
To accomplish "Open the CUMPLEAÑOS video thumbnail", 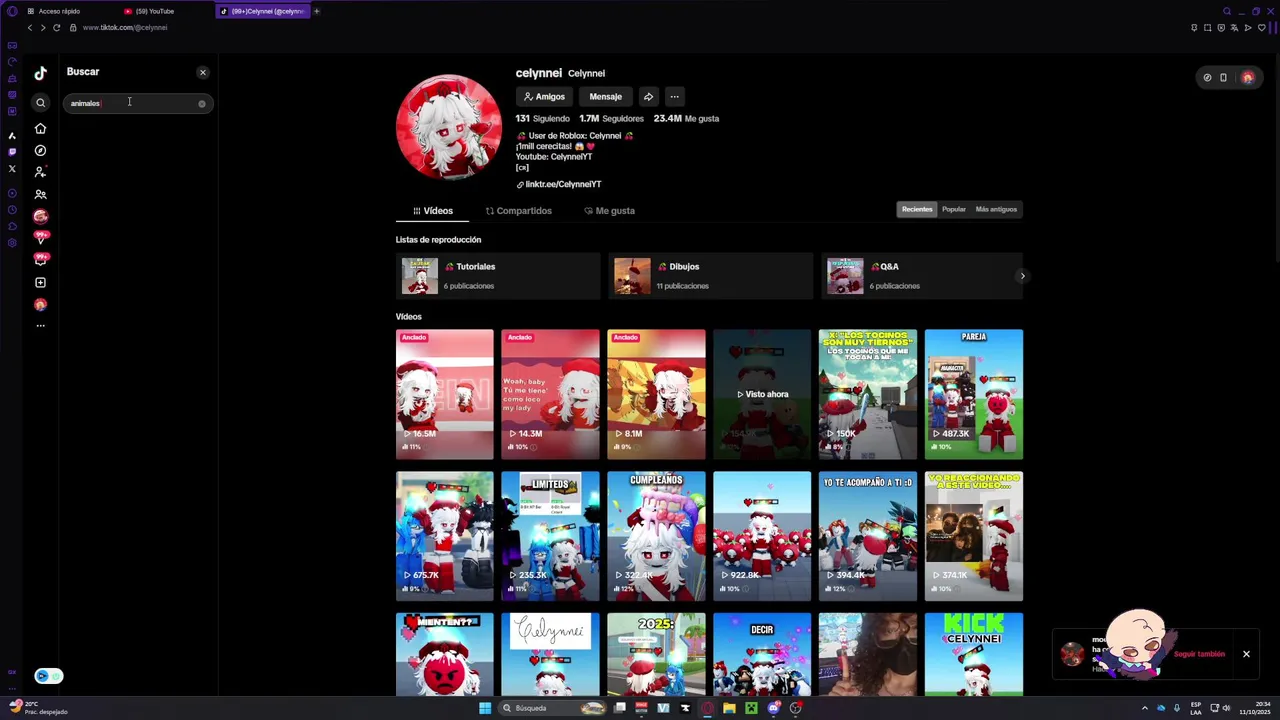I will (656, 536).
